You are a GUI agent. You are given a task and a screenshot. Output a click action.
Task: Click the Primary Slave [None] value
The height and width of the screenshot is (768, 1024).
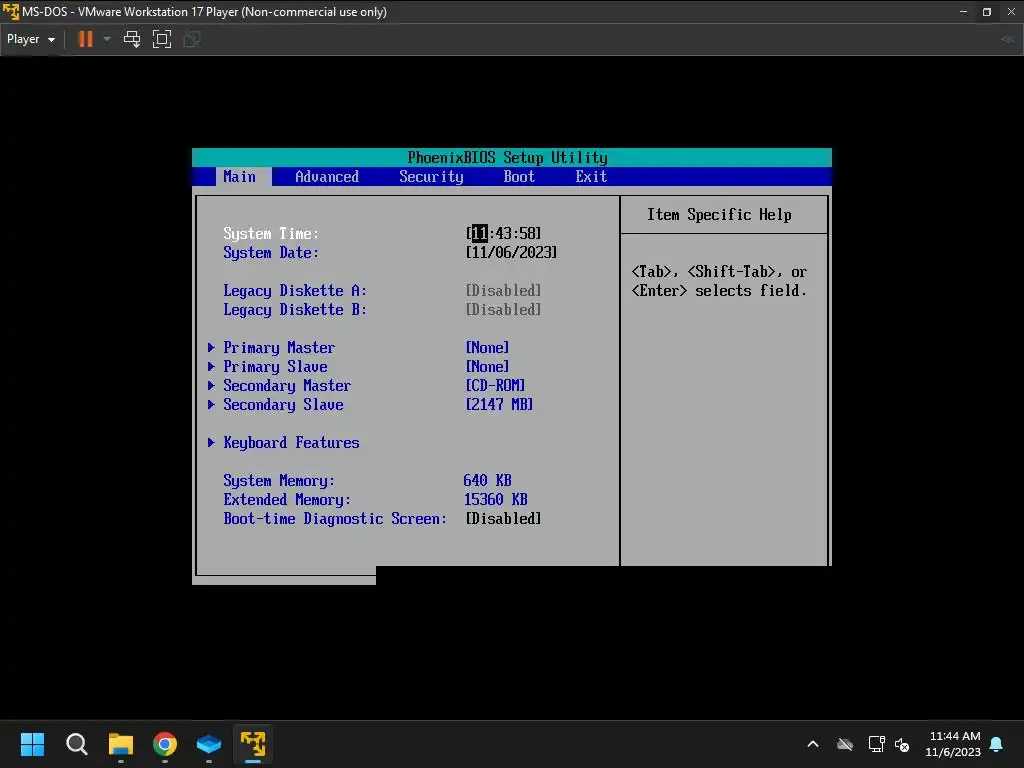[x=487, y=366]
